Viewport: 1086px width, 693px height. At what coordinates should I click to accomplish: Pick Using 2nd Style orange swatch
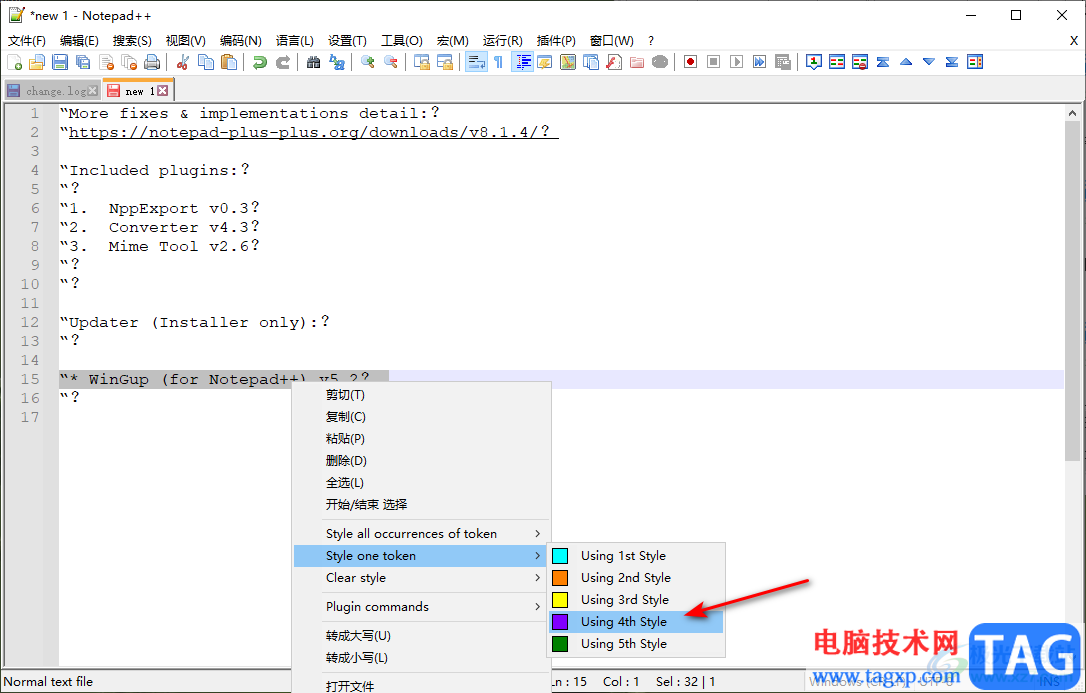tap(560, 577)
